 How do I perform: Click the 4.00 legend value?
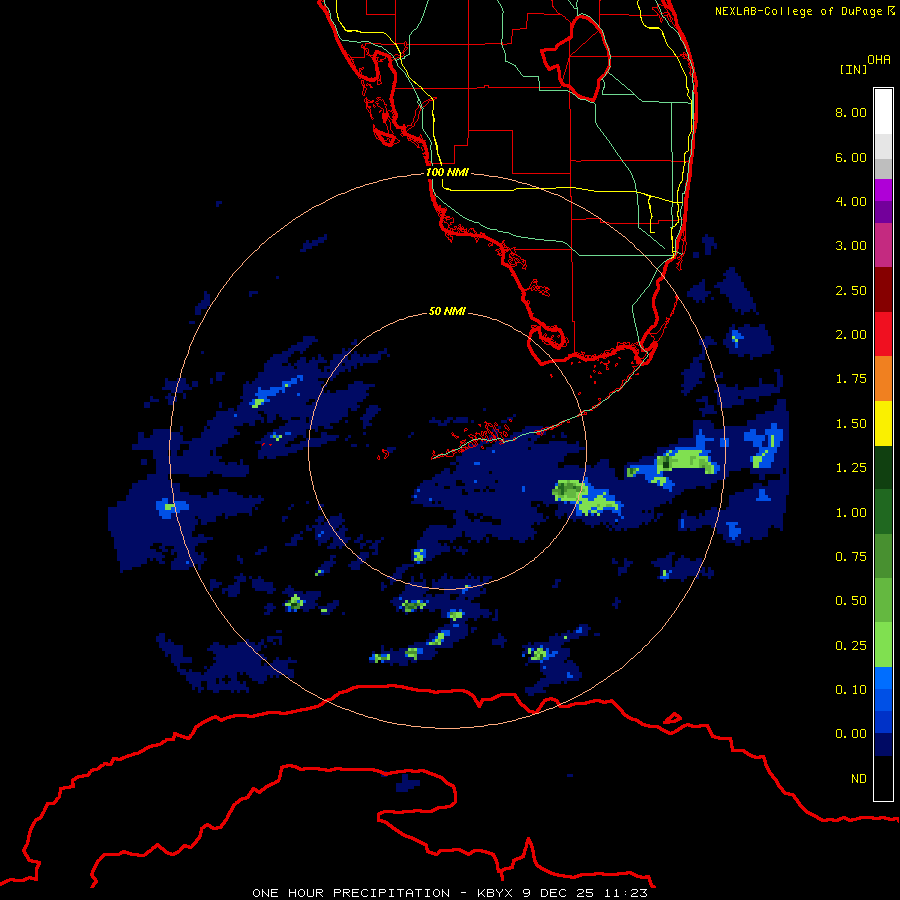[x=851, y=201]
